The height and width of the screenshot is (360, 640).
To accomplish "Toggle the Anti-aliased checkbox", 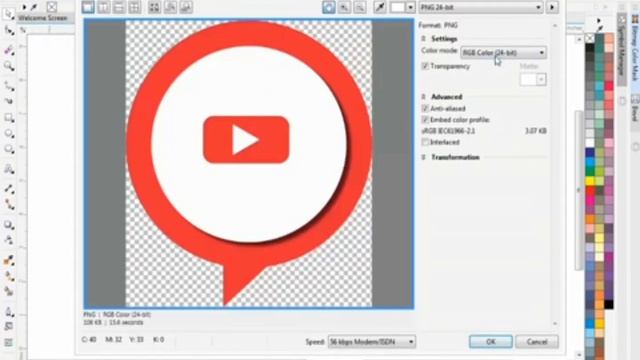I will [x=425, y=109].
